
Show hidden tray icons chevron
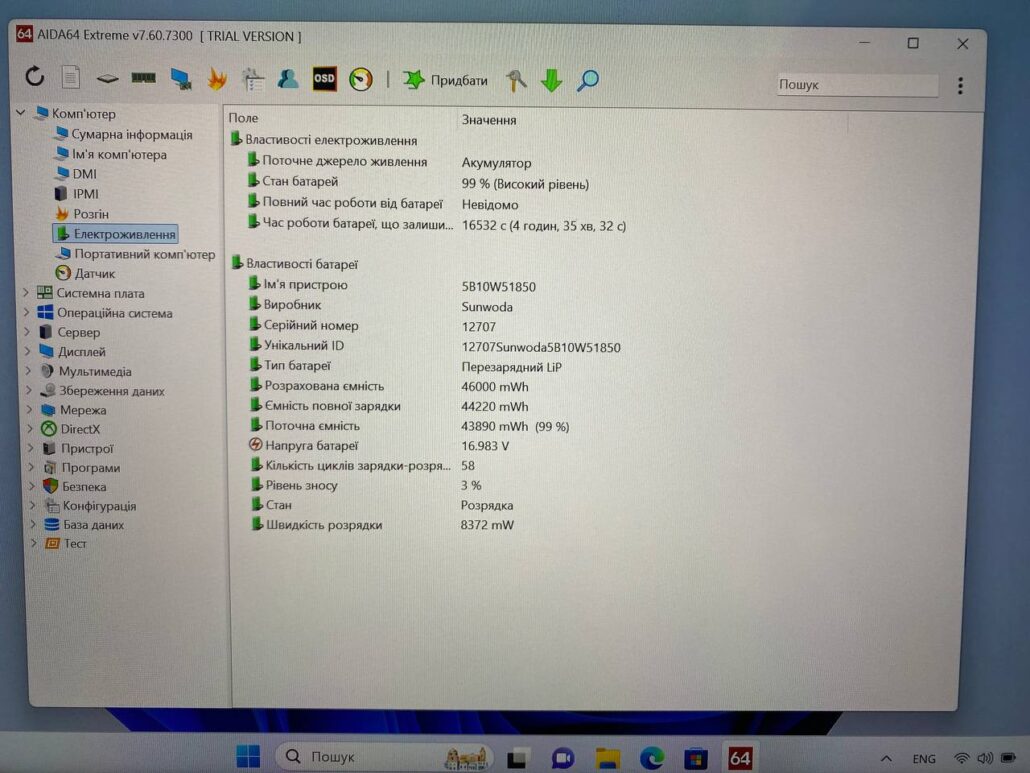[886, 759]
